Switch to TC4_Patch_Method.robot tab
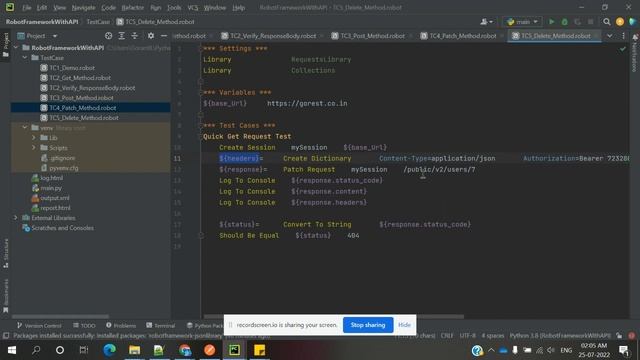The width and height of the screenshot is (640, 360). coord(462,36)
